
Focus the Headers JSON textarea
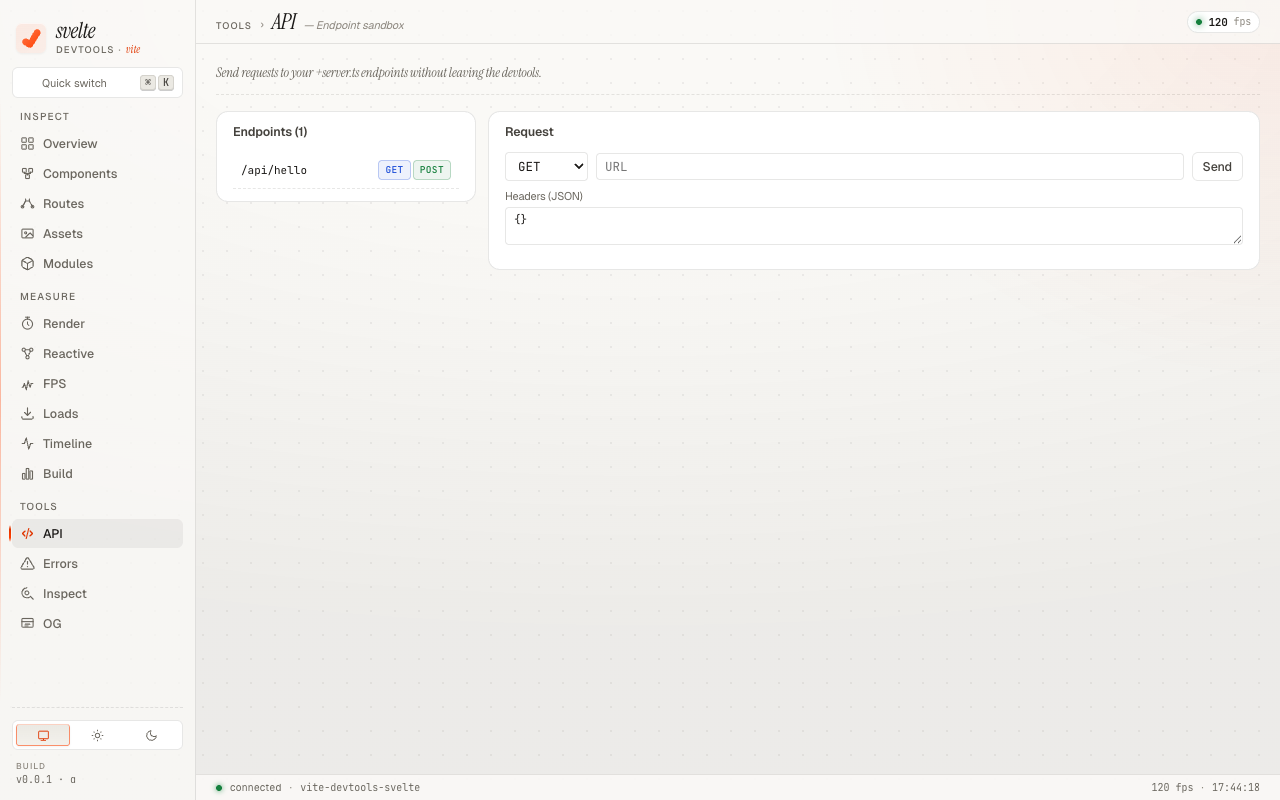click(x=874, y=226)
